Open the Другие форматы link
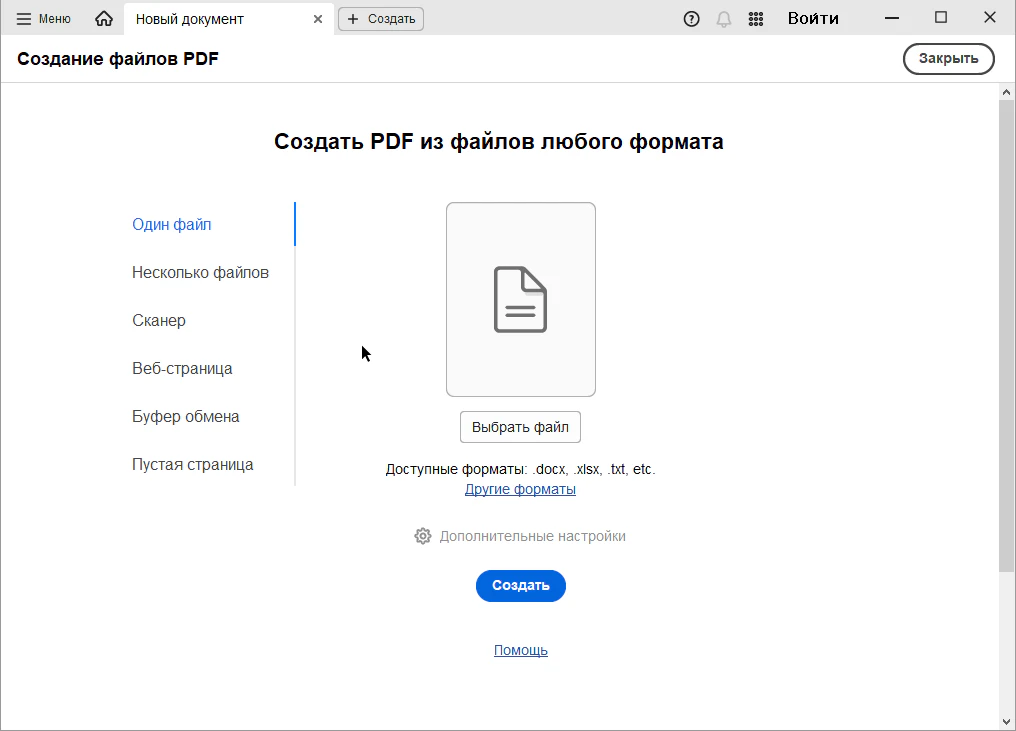The width and height of the screenshot is (1016, 731). click(x=520, y=489)
